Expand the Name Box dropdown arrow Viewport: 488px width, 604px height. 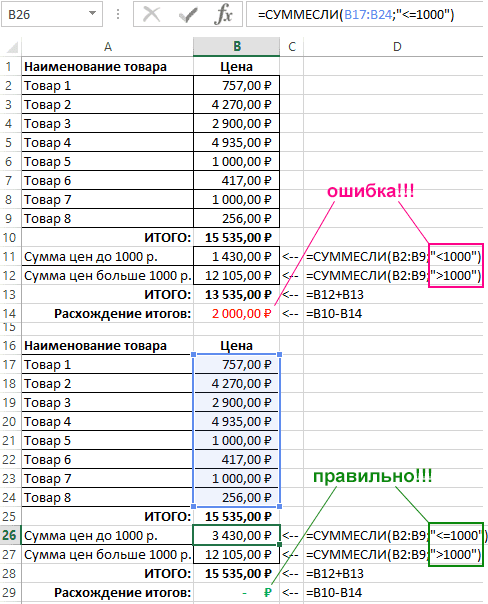click(x=92, y=13)
